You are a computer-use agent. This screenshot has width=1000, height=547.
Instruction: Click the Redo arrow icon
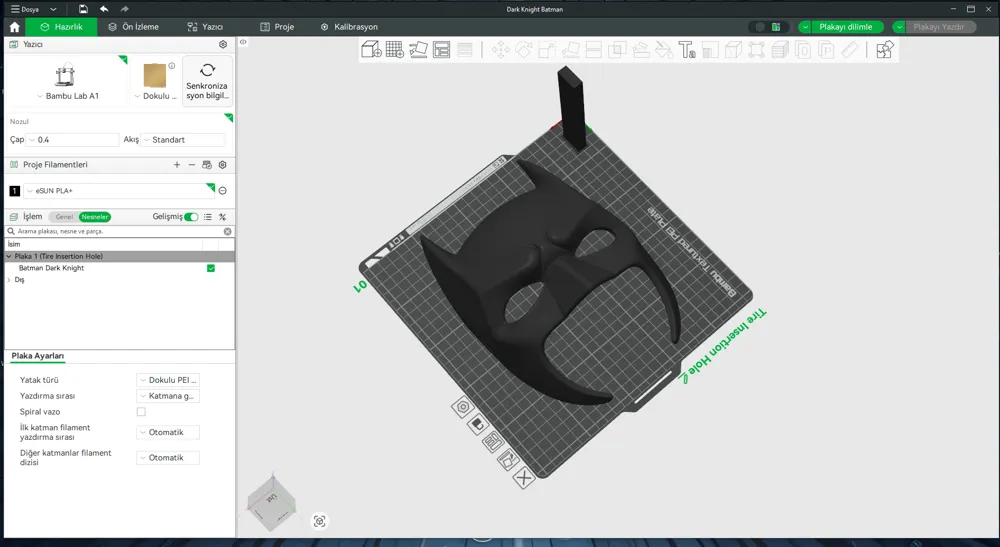coord(124,9)
